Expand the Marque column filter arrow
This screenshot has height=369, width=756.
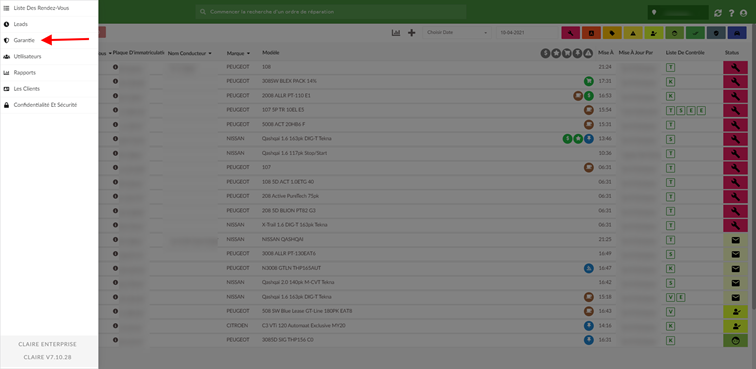click(x=248, y=54)
